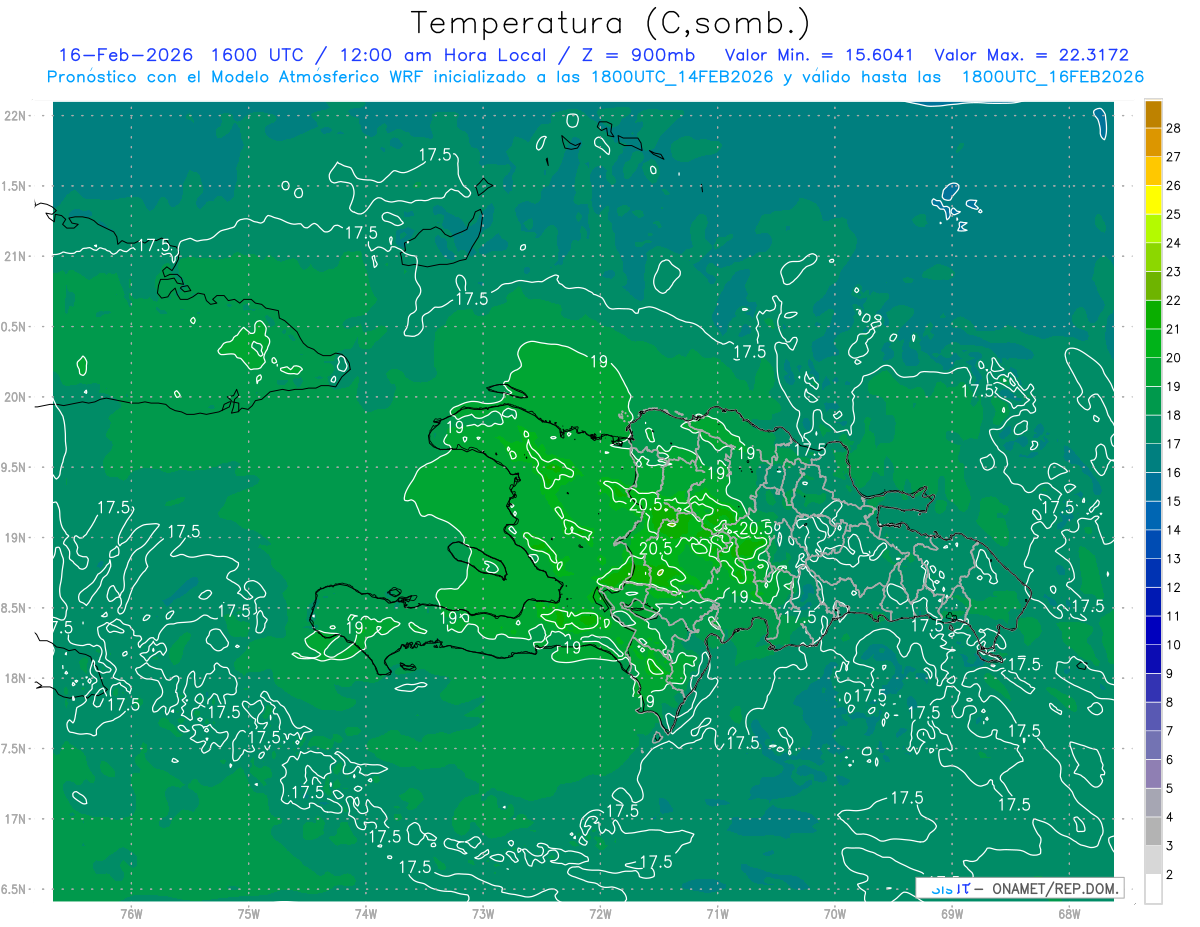1200x927 pixels.
Task: Click colorbar value label '8'
Action: click(x=1170, y=702)
